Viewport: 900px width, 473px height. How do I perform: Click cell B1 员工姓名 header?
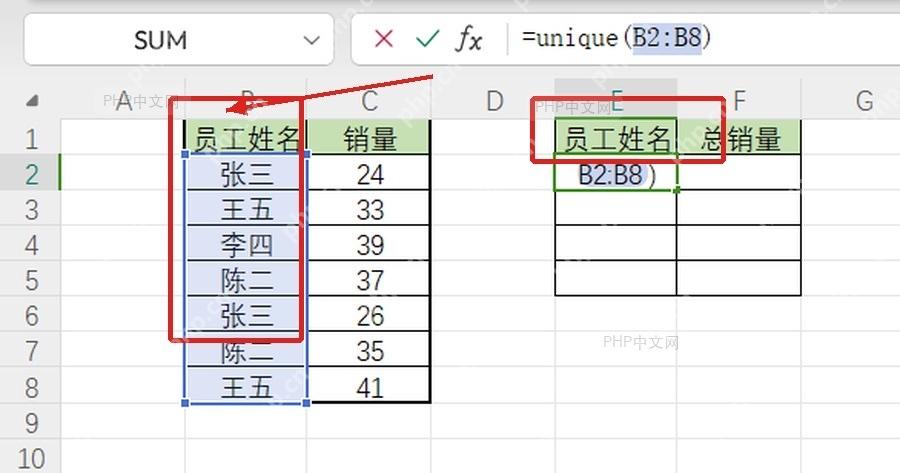pos(246,138)
